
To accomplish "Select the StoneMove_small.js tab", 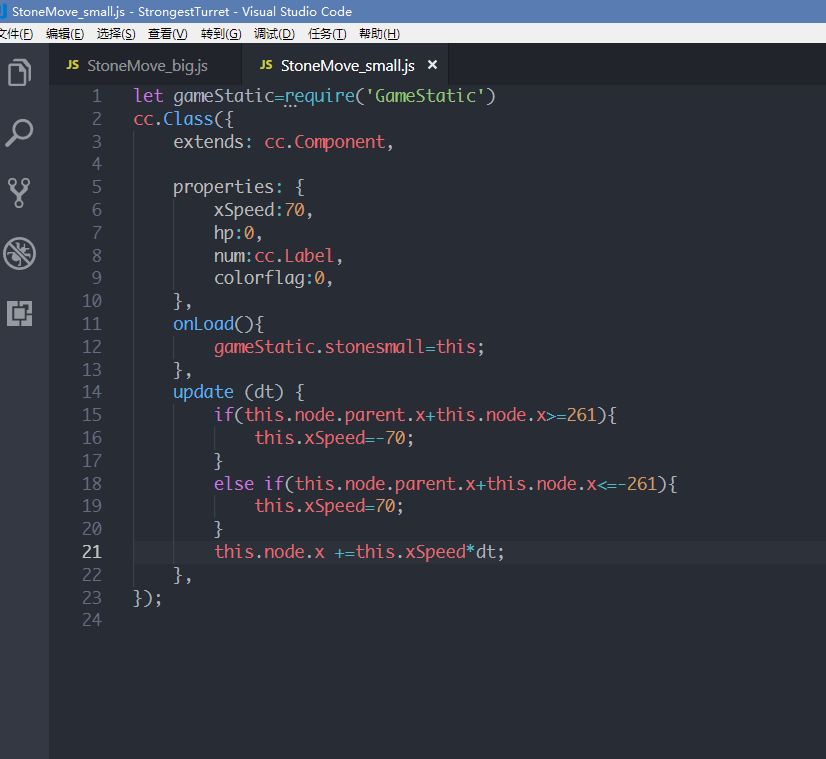I will pyautogui.click(x=345, y=65).
